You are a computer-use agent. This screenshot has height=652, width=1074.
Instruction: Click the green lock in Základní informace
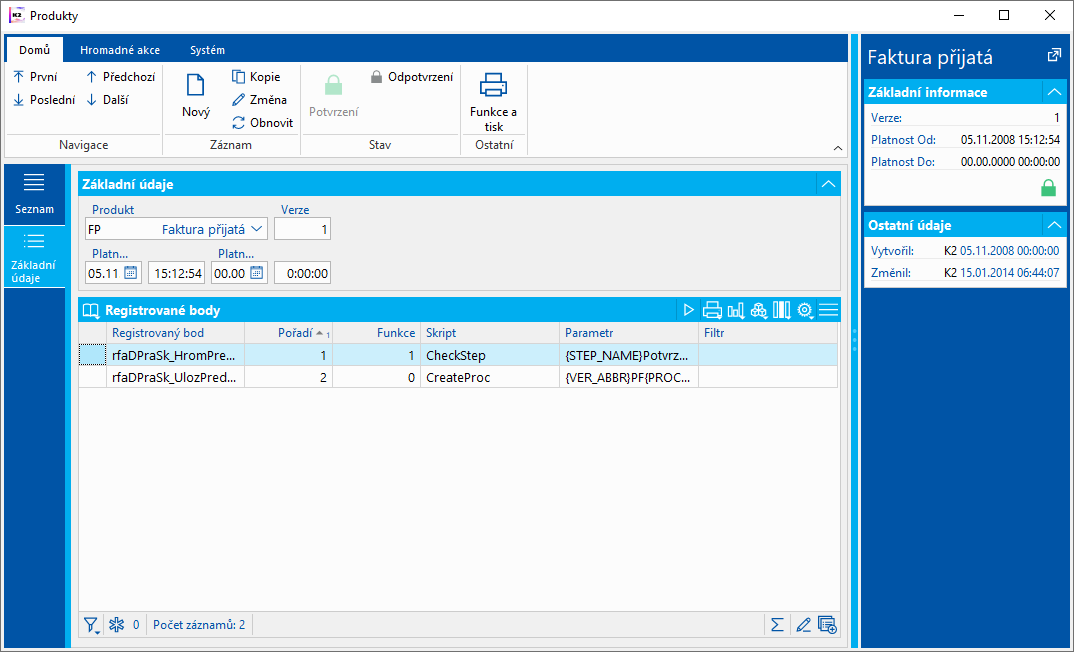[x=1048, y=188]
